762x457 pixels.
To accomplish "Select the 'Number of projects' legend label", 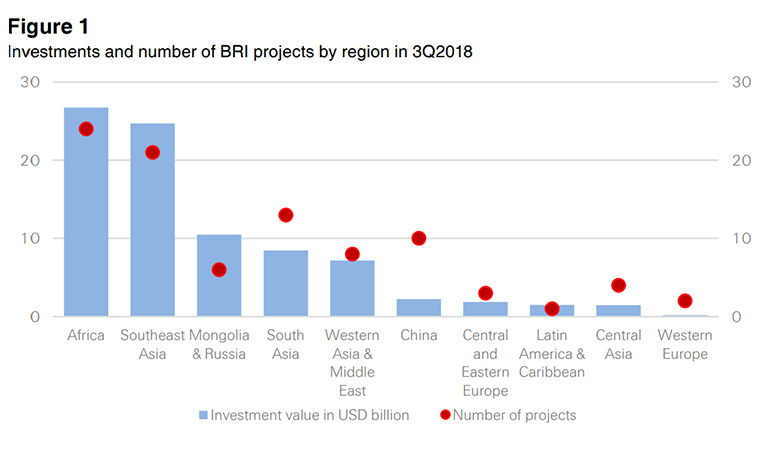I will pyautogui.click(x=514, y=414).
